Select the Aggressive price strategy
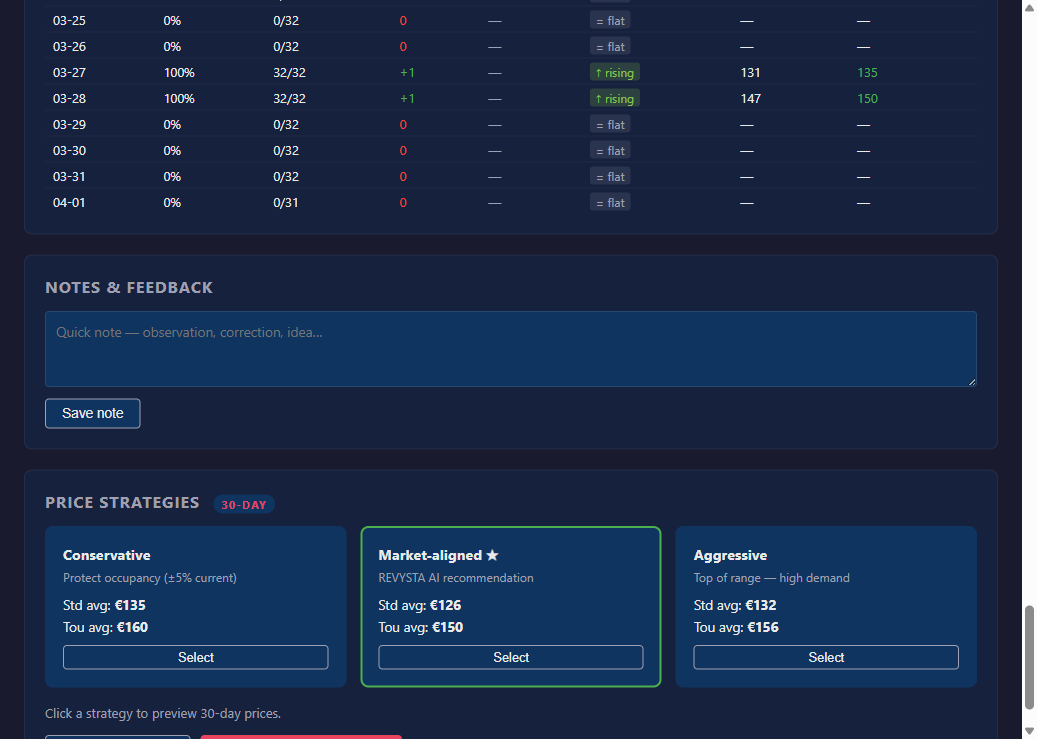The height and width of the screenshot is (739, 1037). click(x=826, y=657)
